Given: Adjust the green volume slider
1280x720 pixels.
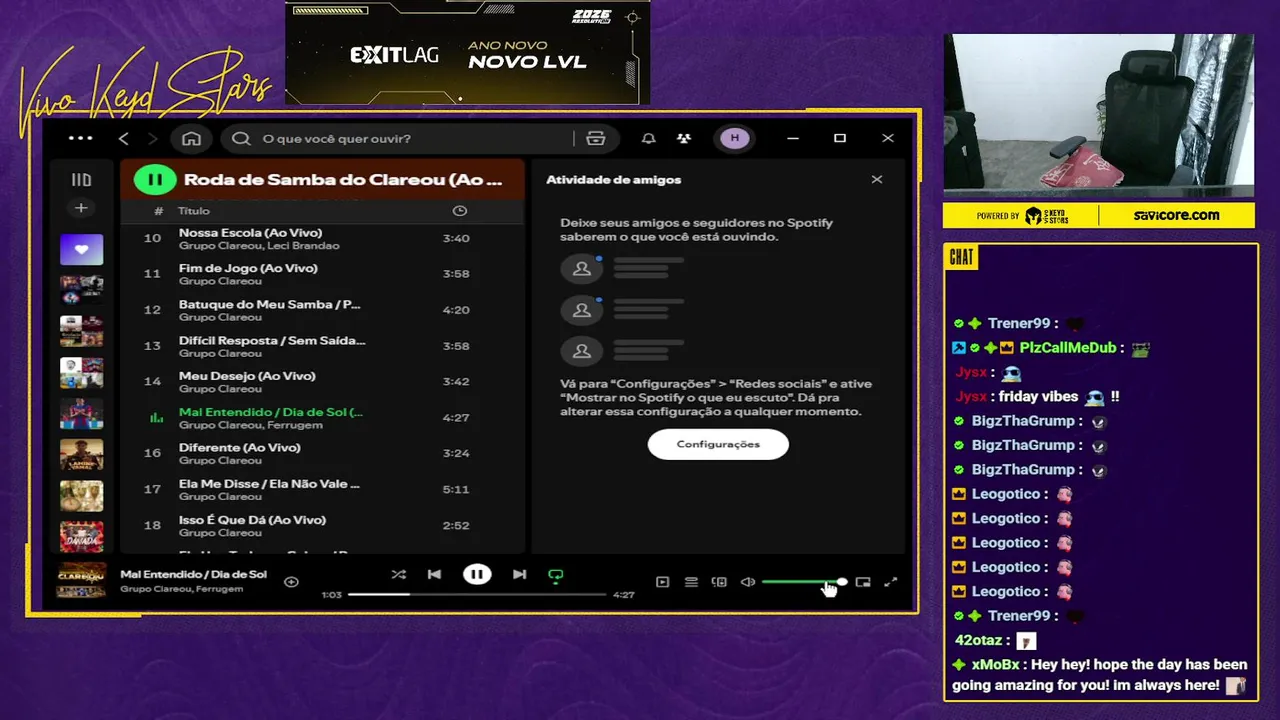Looking at the screenshot, I should click(x=803, y=581).
